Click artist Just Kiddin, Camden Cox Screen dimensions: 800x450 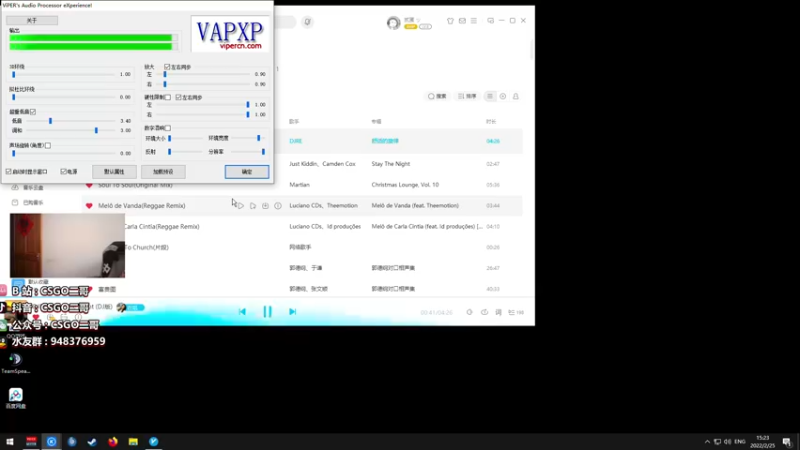[x=322, y=164]
